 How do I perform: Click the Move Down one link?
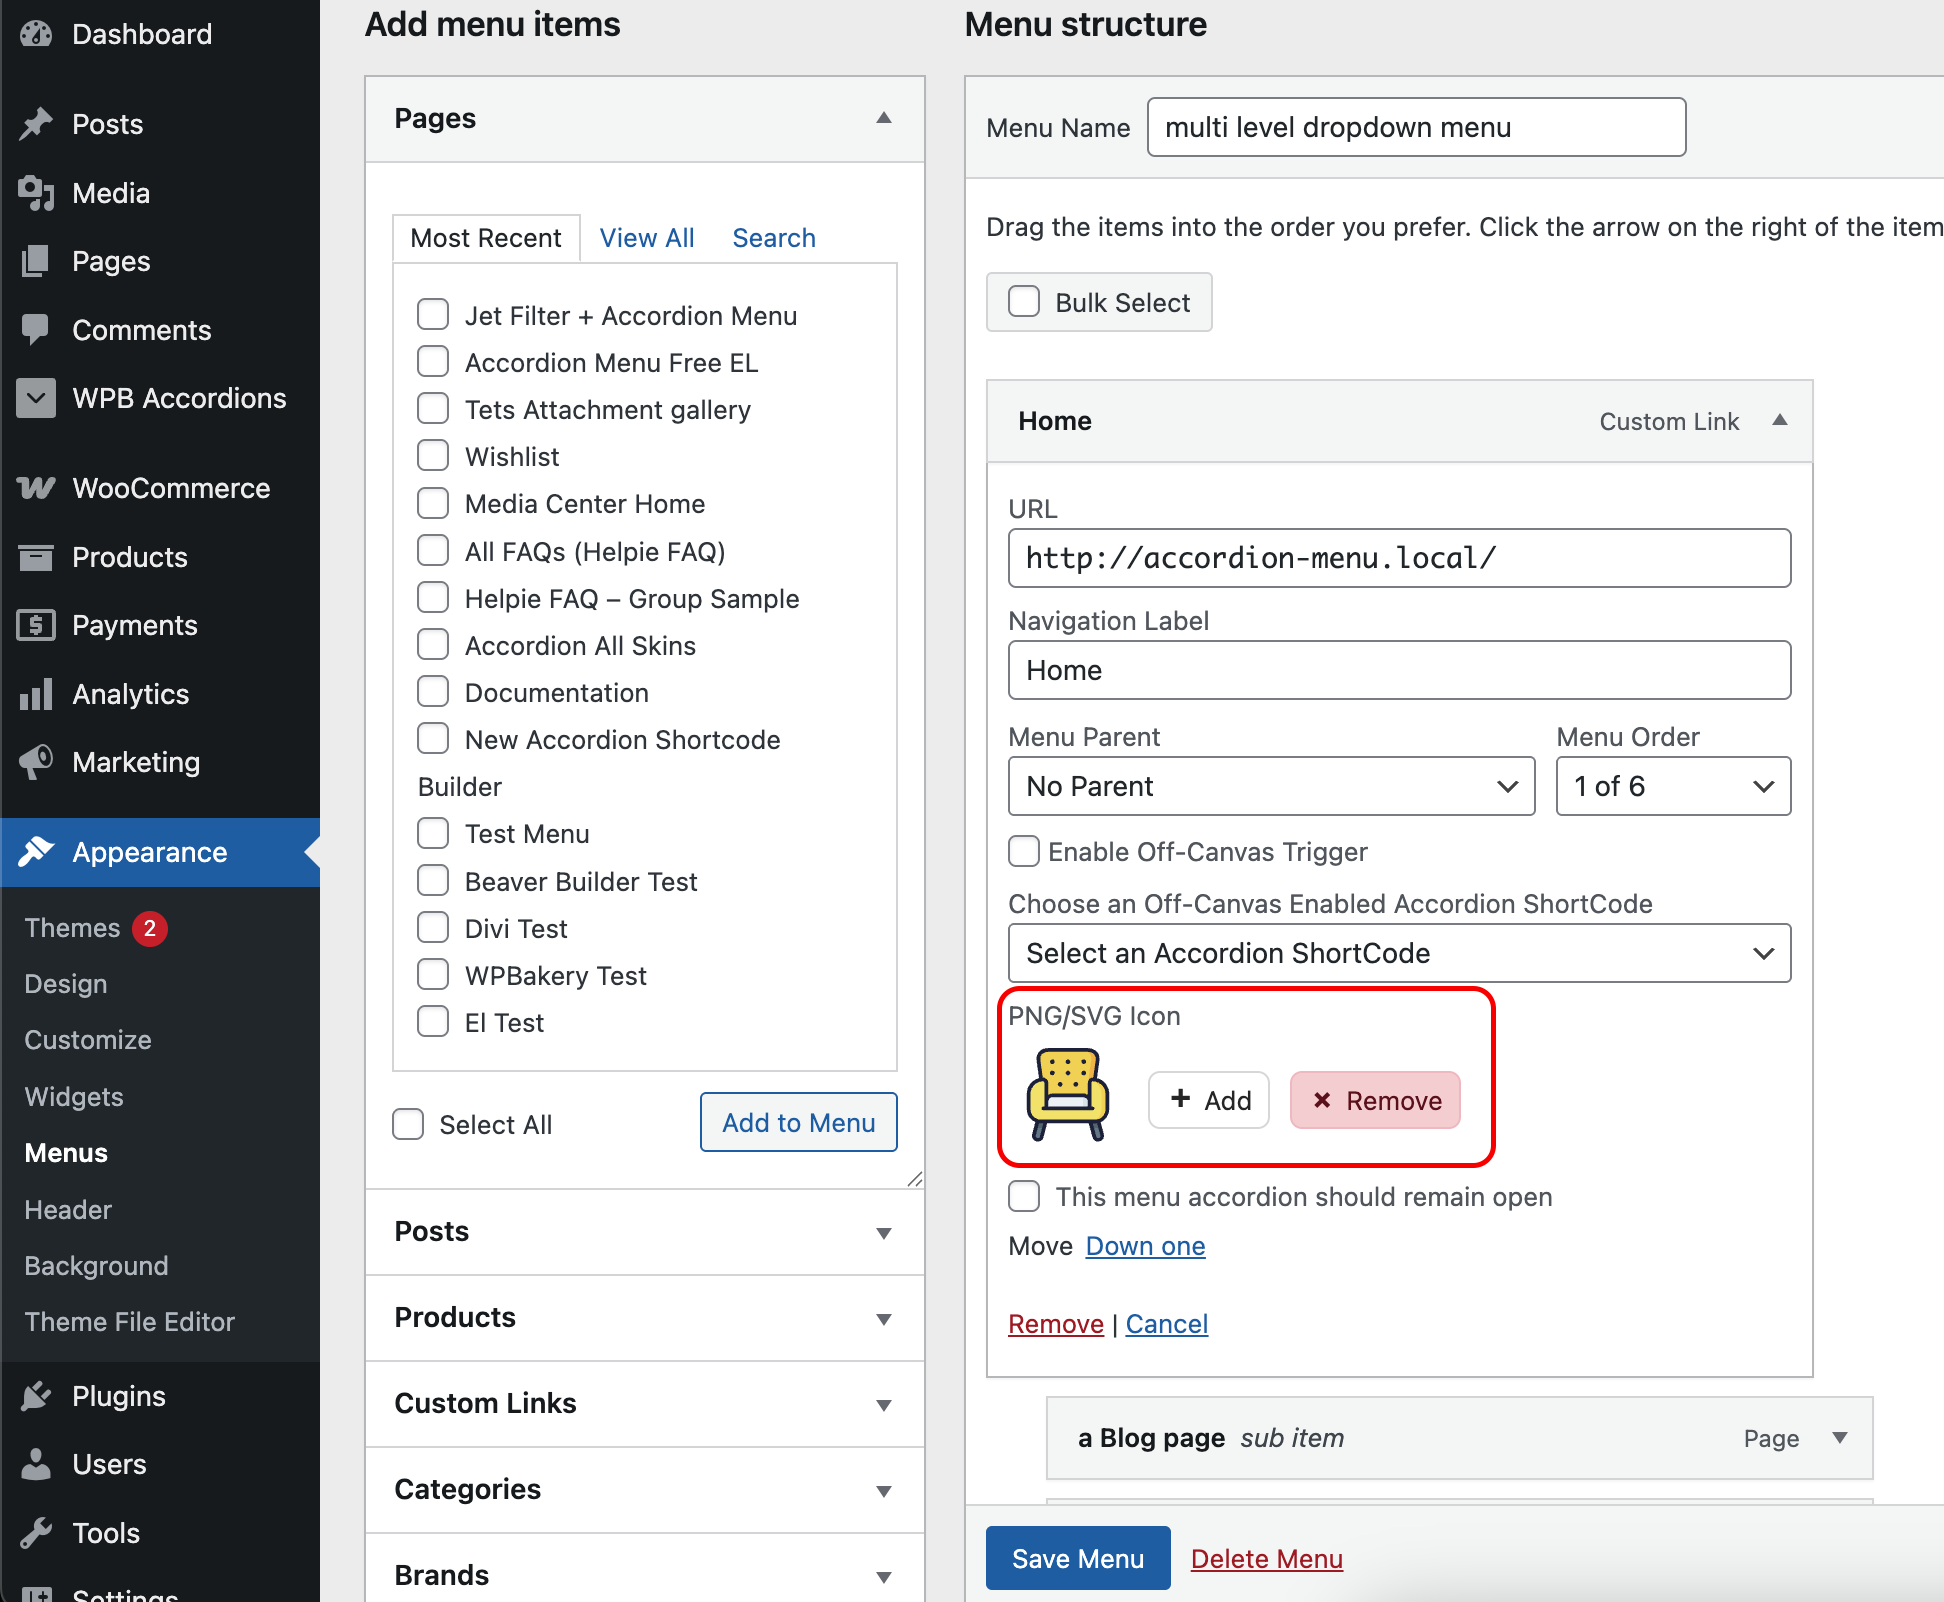point(1146,1246)
